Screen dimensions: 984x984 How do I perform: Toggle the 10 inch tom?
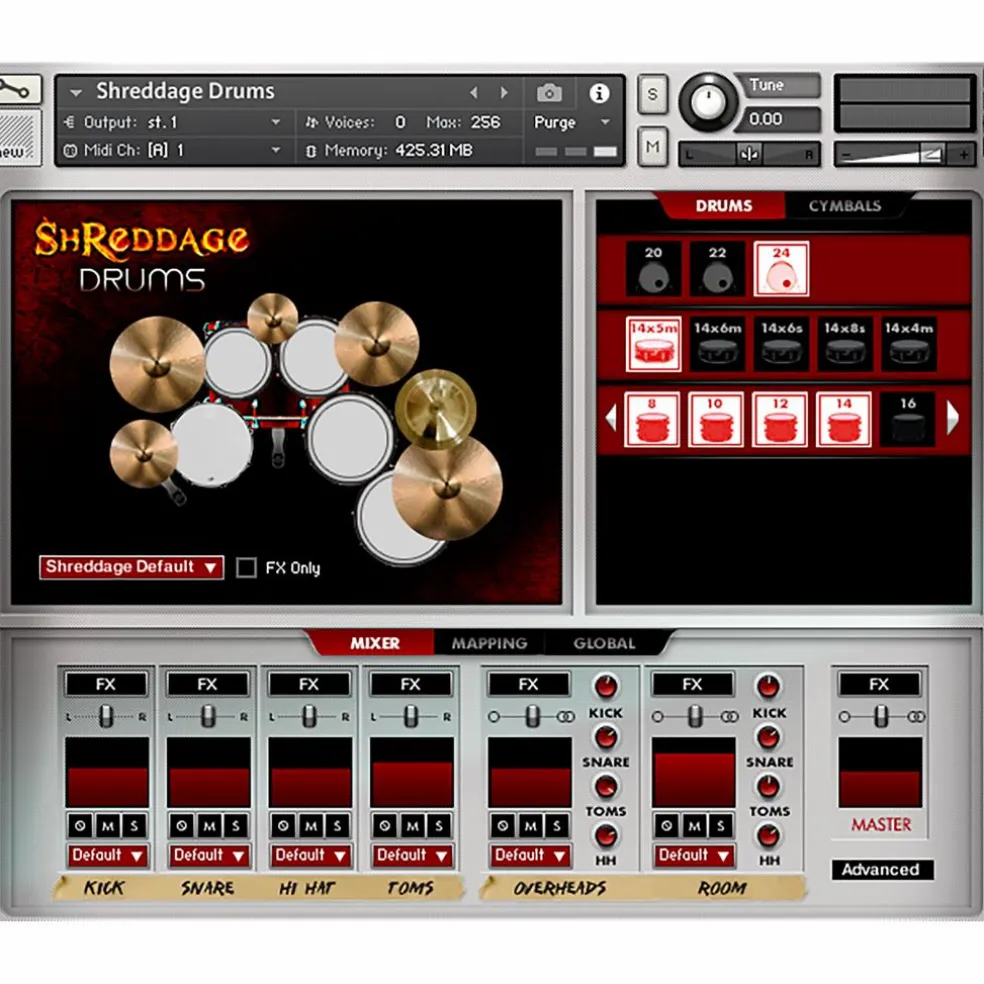tap(716, 419)
